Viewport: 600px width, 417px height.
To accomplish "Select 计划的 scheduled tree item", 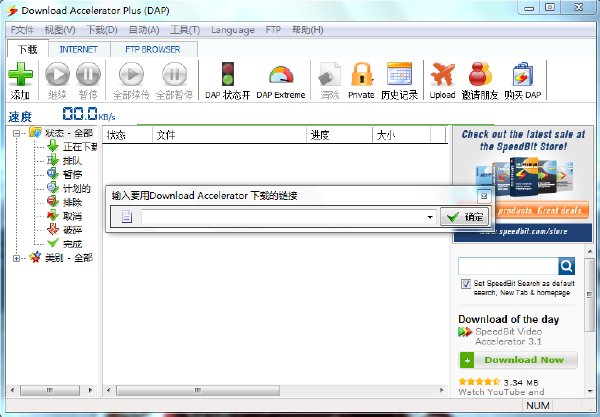I will 77,188.
